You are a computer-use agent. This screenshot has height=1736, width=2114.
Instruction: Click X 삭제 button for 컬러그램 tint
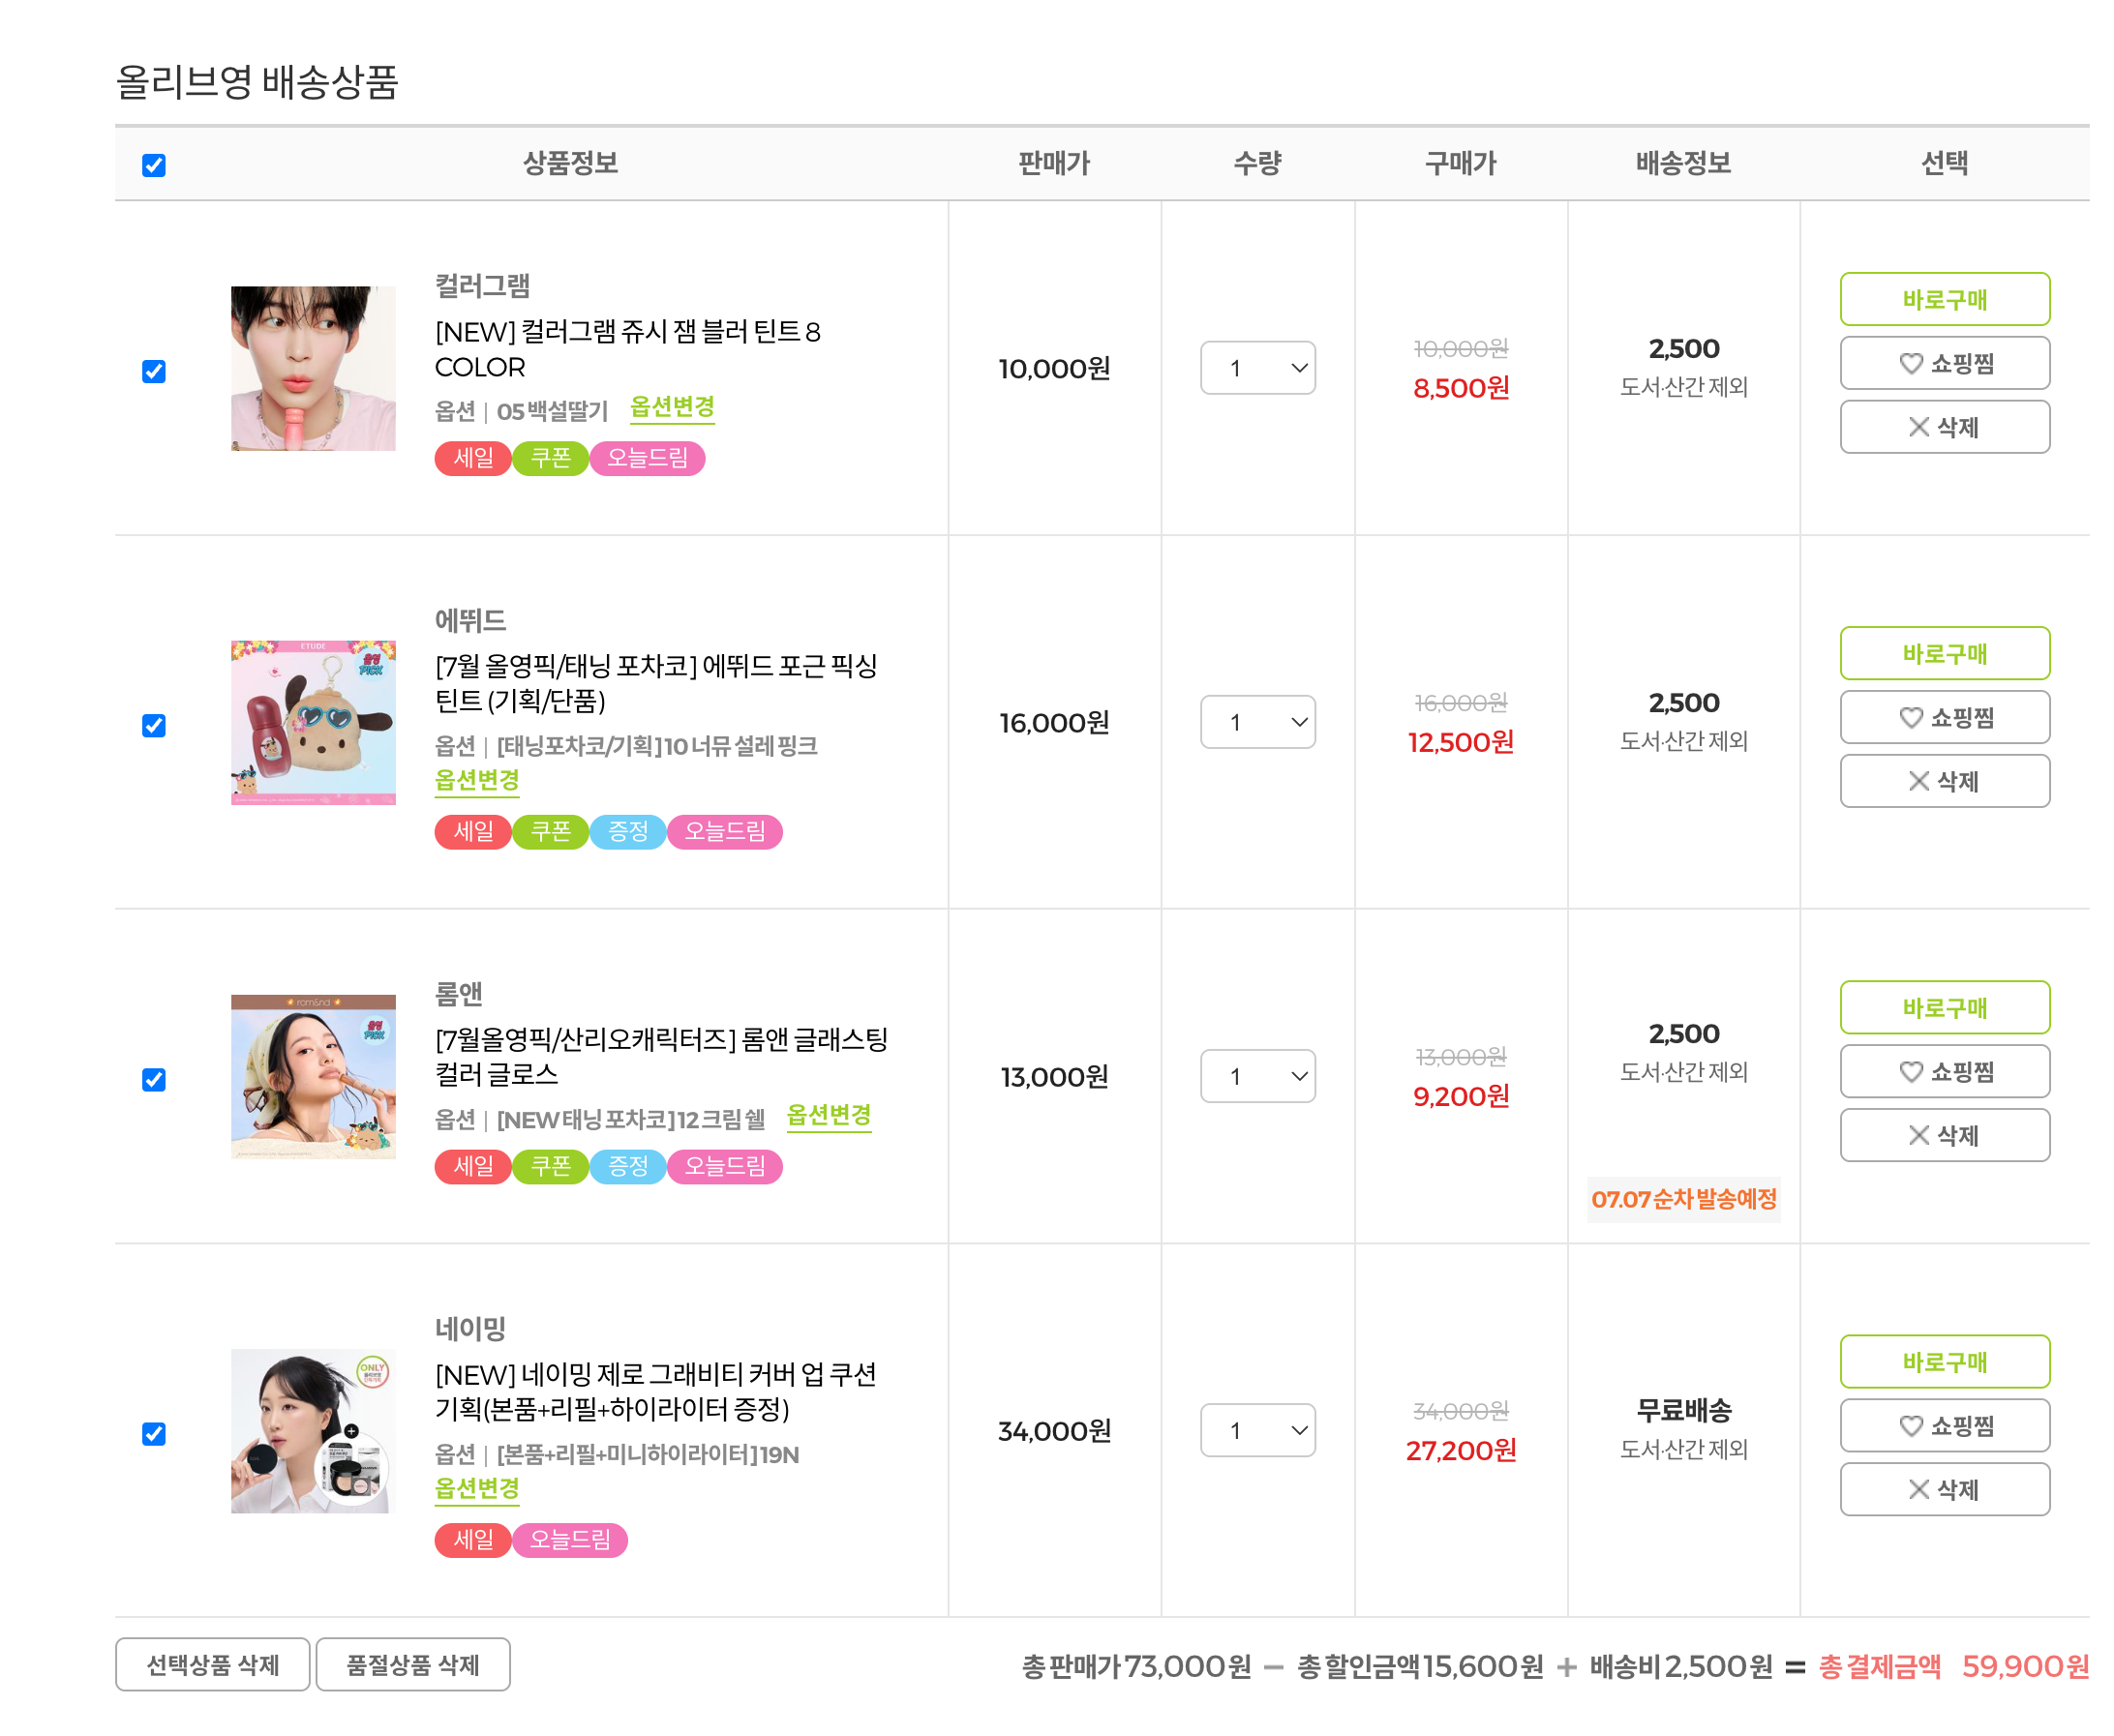click(x=1943, y=427)
